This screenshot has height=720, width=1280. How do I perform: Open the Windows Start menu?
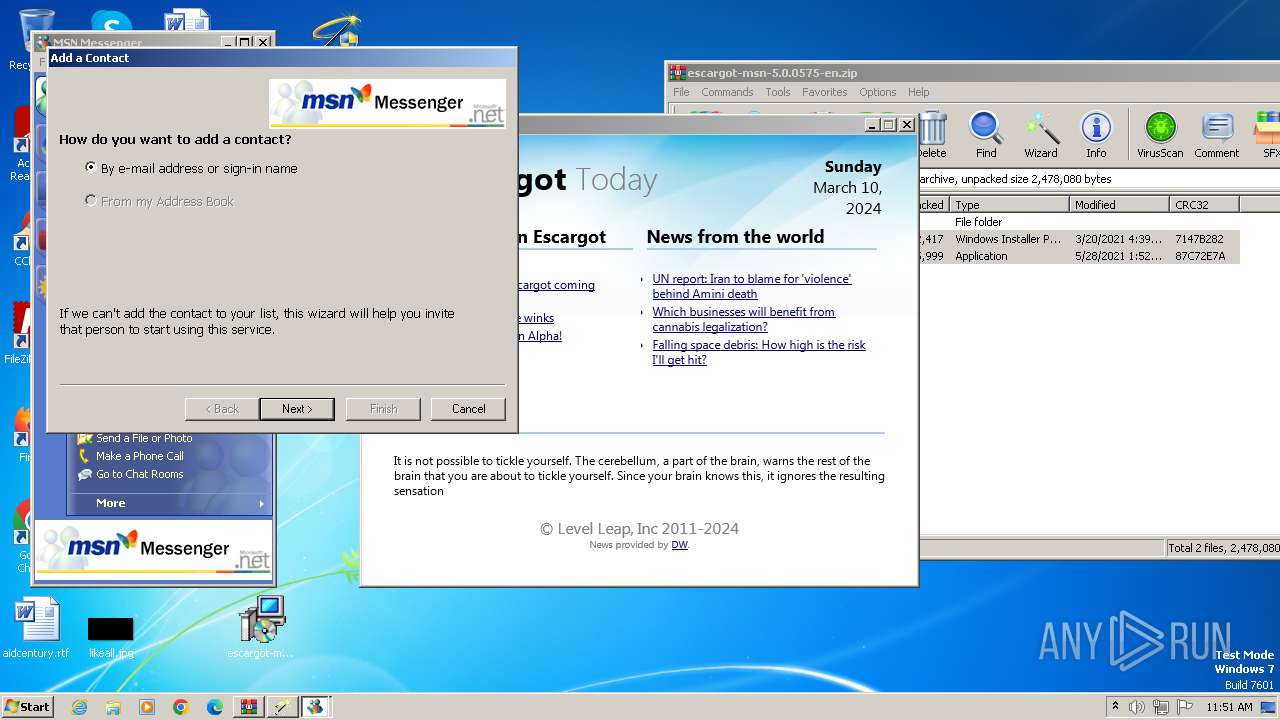[27, 707]
